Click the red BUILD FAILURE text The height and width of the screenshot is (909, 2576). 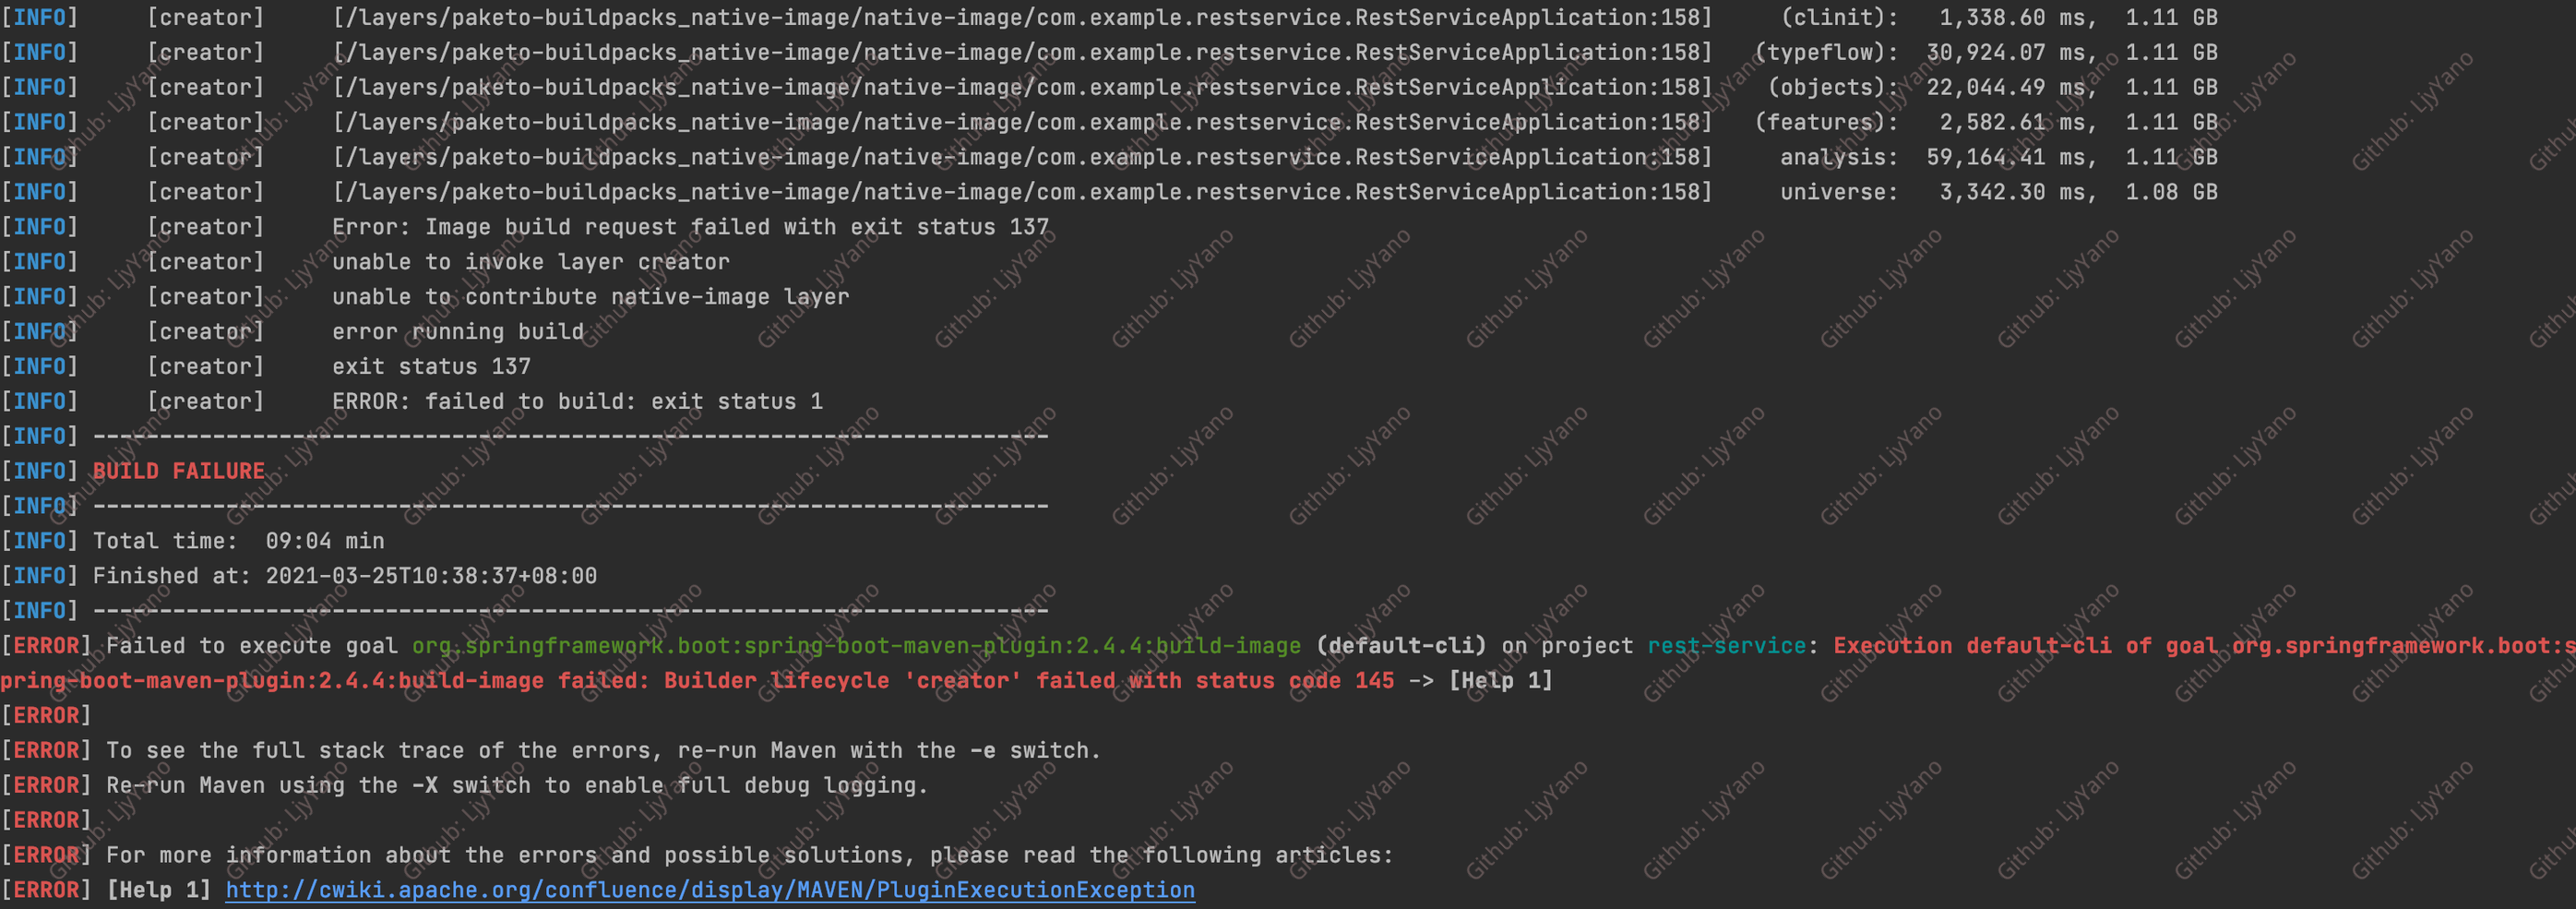[x=179, y=471]
